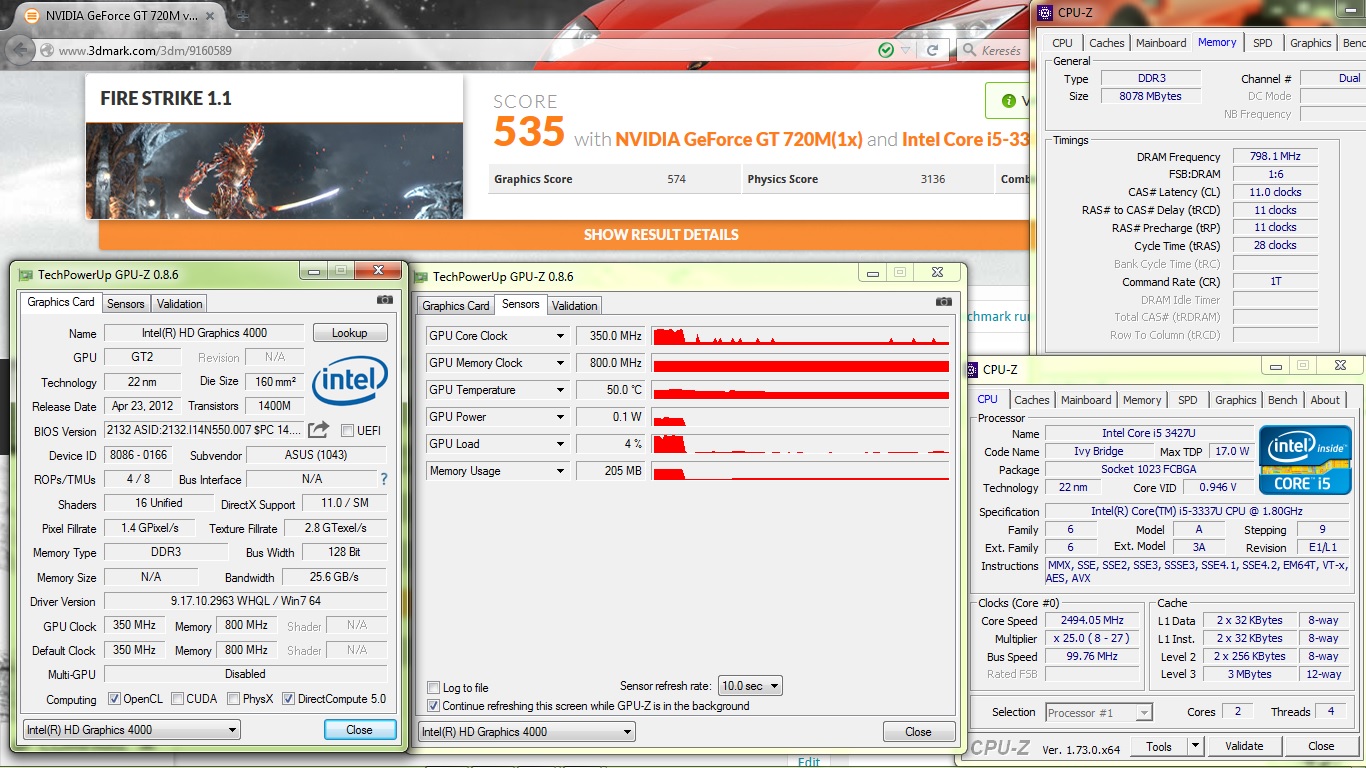Click the BIOS share/export icon in GPU-Z

point(318,430)
